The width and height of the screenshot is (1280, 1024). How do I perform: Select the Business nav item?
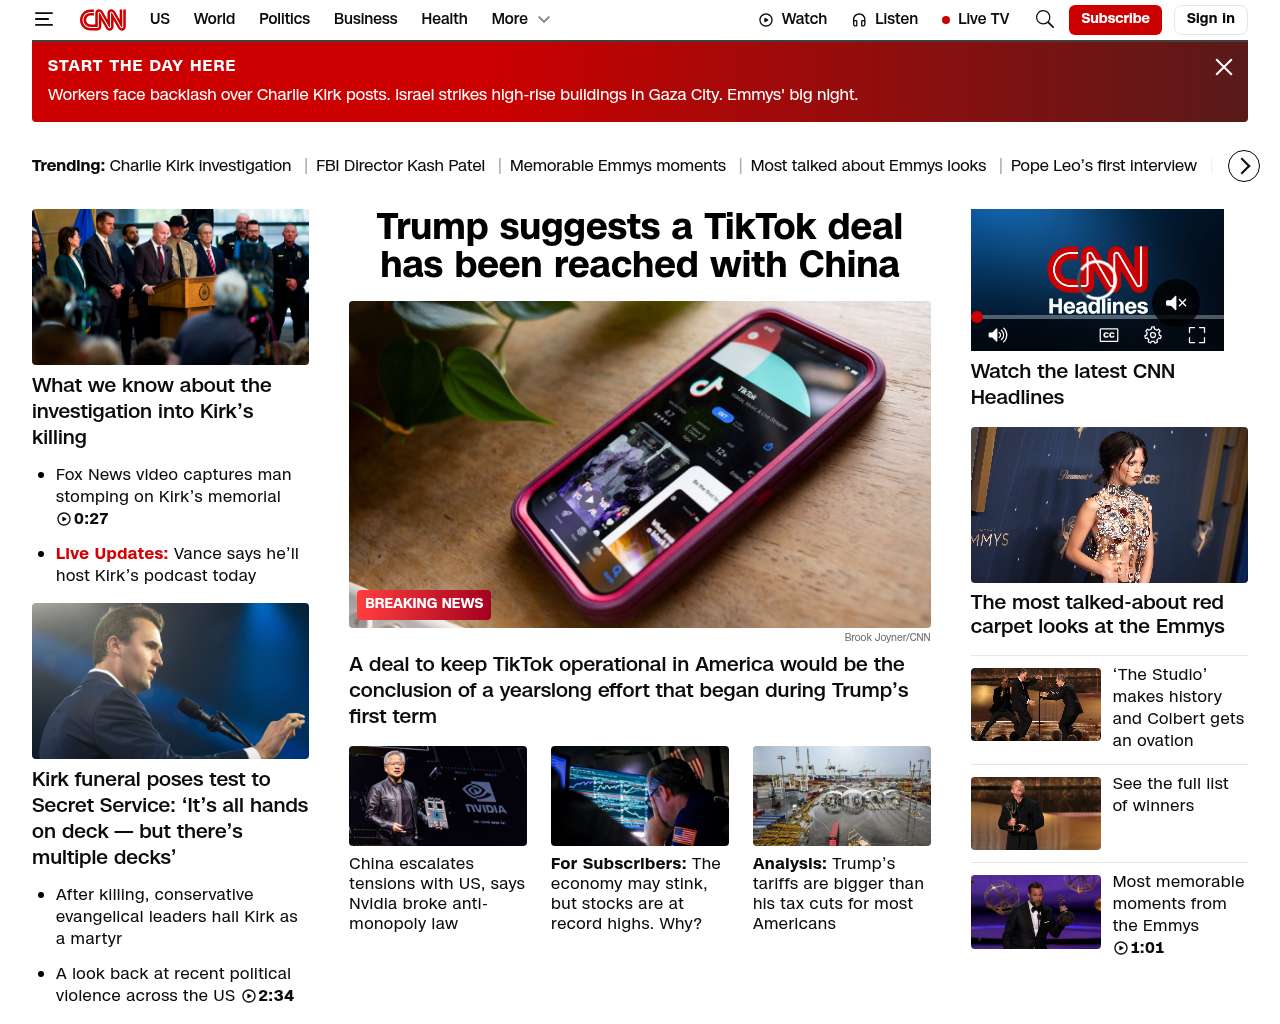click(x=365, y=19)
